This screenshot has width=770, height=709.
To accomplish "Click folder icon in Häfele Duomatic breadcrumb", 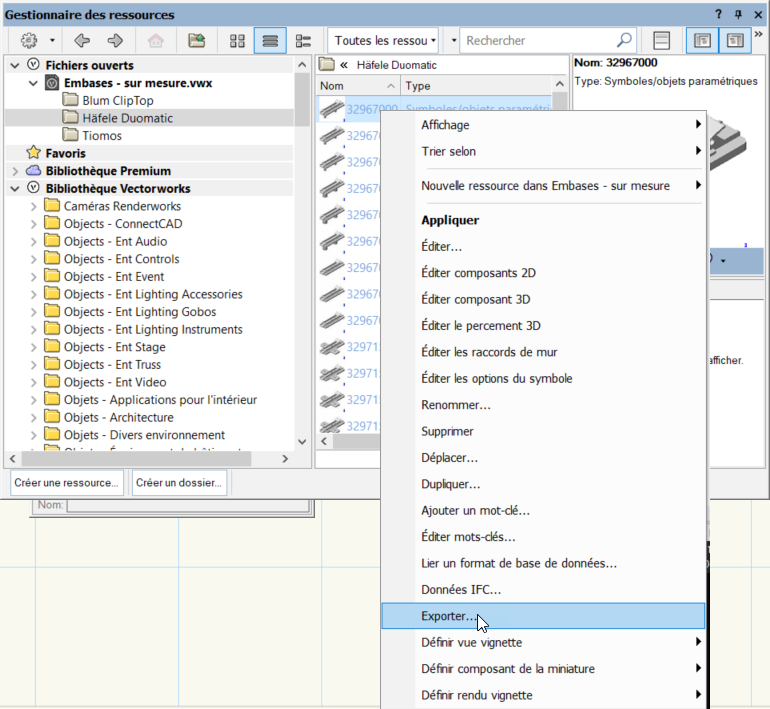I will [x=327, y=64].
